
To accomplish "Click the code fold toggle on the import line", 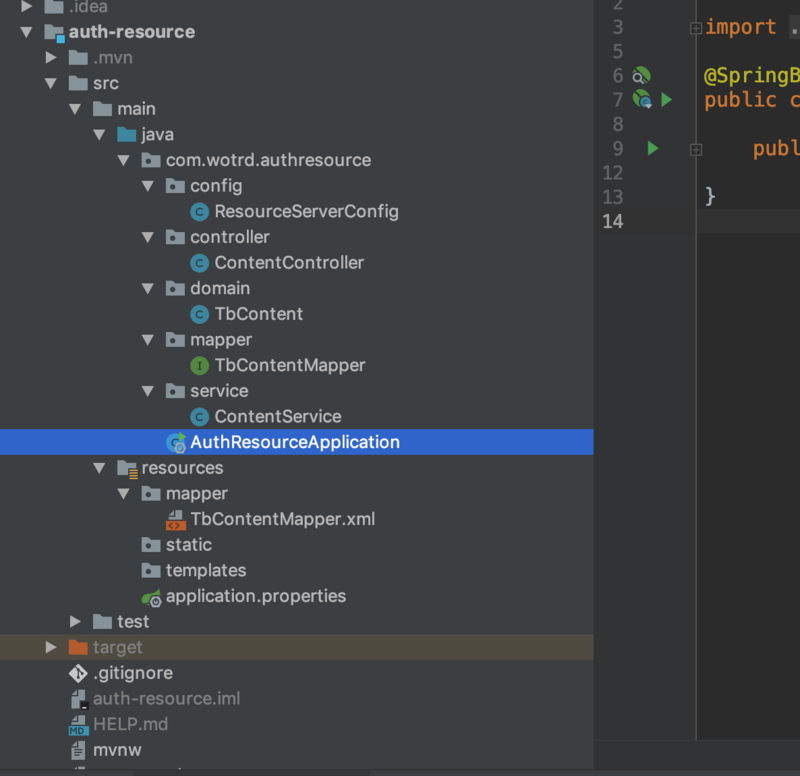I will point(696,28).
